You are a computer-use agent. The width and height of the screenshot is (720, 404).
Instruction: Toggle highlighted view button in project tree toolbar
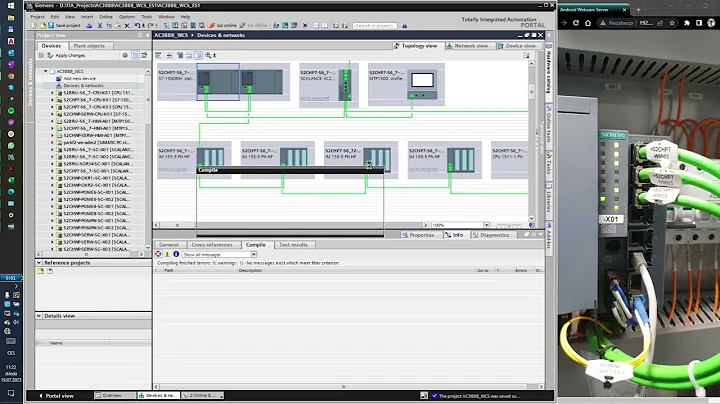pyautogui.click(x=135, y=55)
